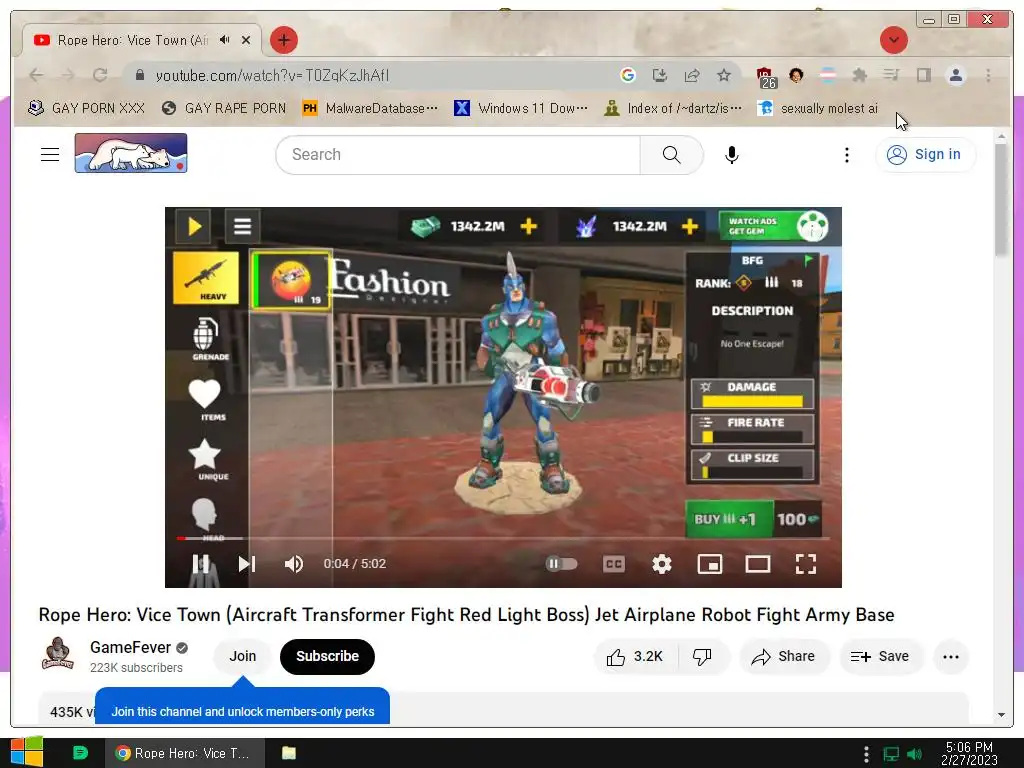
Task: Open more actions ellipsis below the video
Action: 951,656
